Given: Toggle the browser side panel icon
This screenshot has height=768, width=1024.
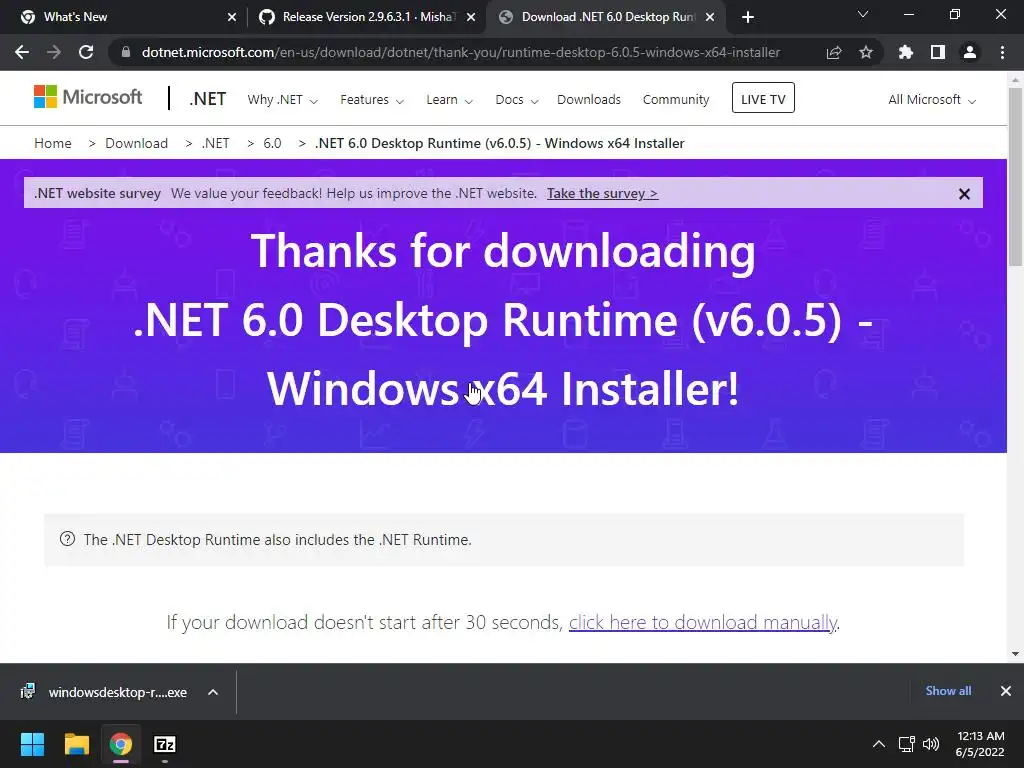Looking at the screenshot, I should pyautogui.click(x=938, y=52).
